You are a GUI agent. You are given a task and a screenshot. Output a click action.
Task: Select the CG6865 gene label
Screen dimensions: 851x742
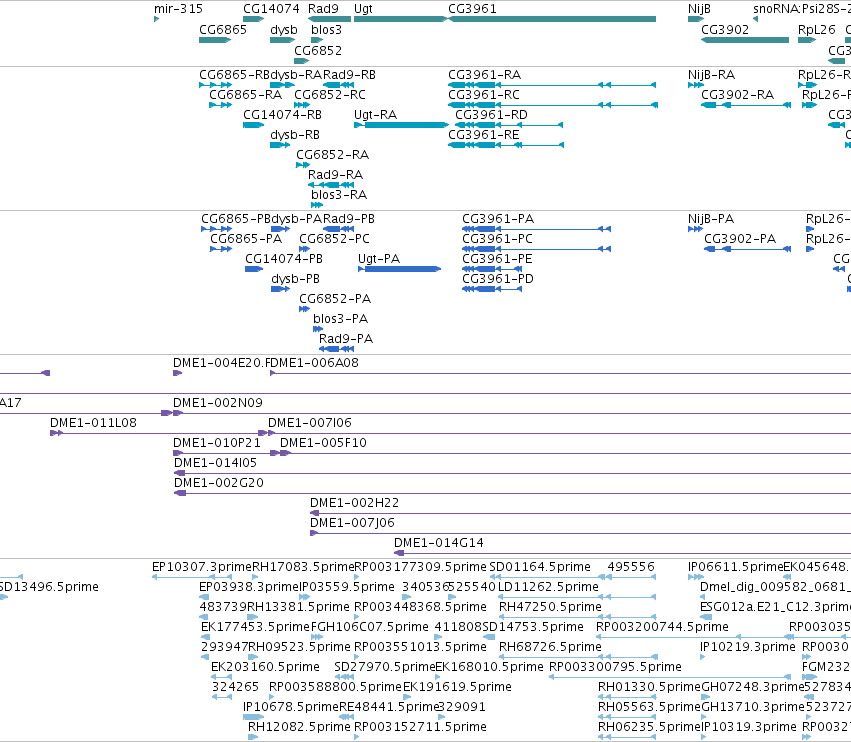point(223,29)
